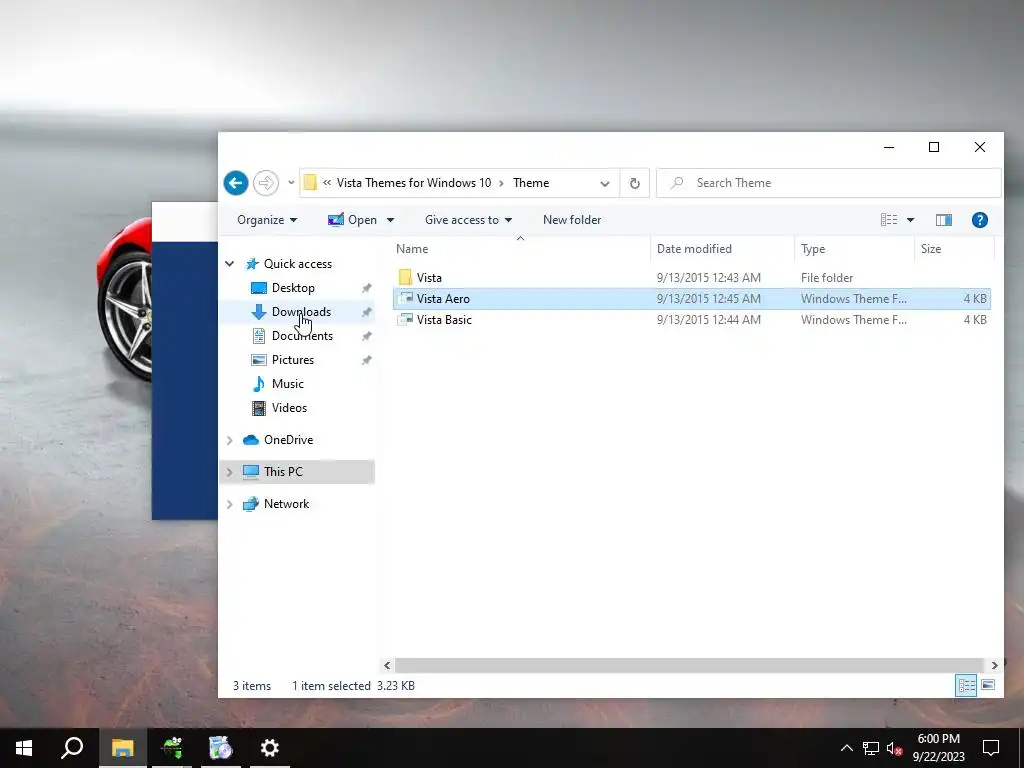Click the forward navigation arrow
This screenshot has width=1024, height=768.
click(266, 183)
